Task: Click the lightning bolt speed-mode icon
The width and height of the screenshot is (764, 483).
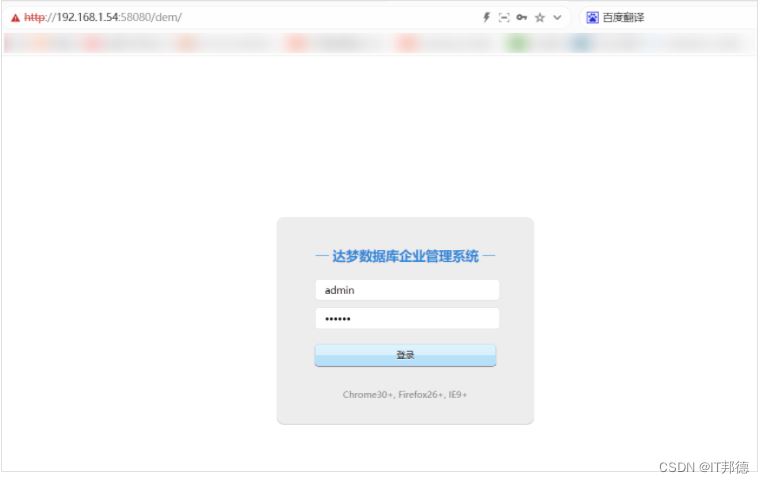Action: click(487, 18)
